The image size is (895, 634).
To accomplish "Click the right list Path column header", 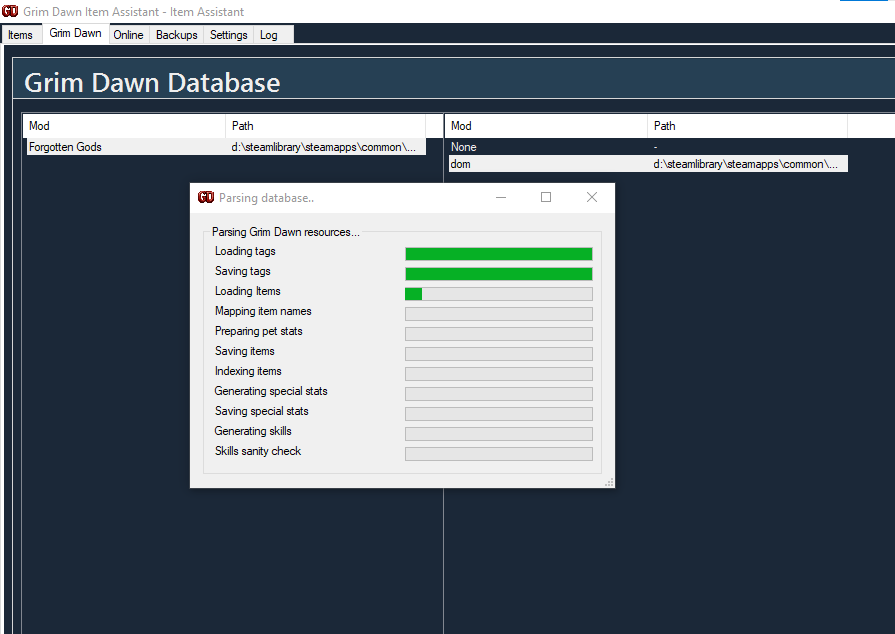I will (747, 126).
